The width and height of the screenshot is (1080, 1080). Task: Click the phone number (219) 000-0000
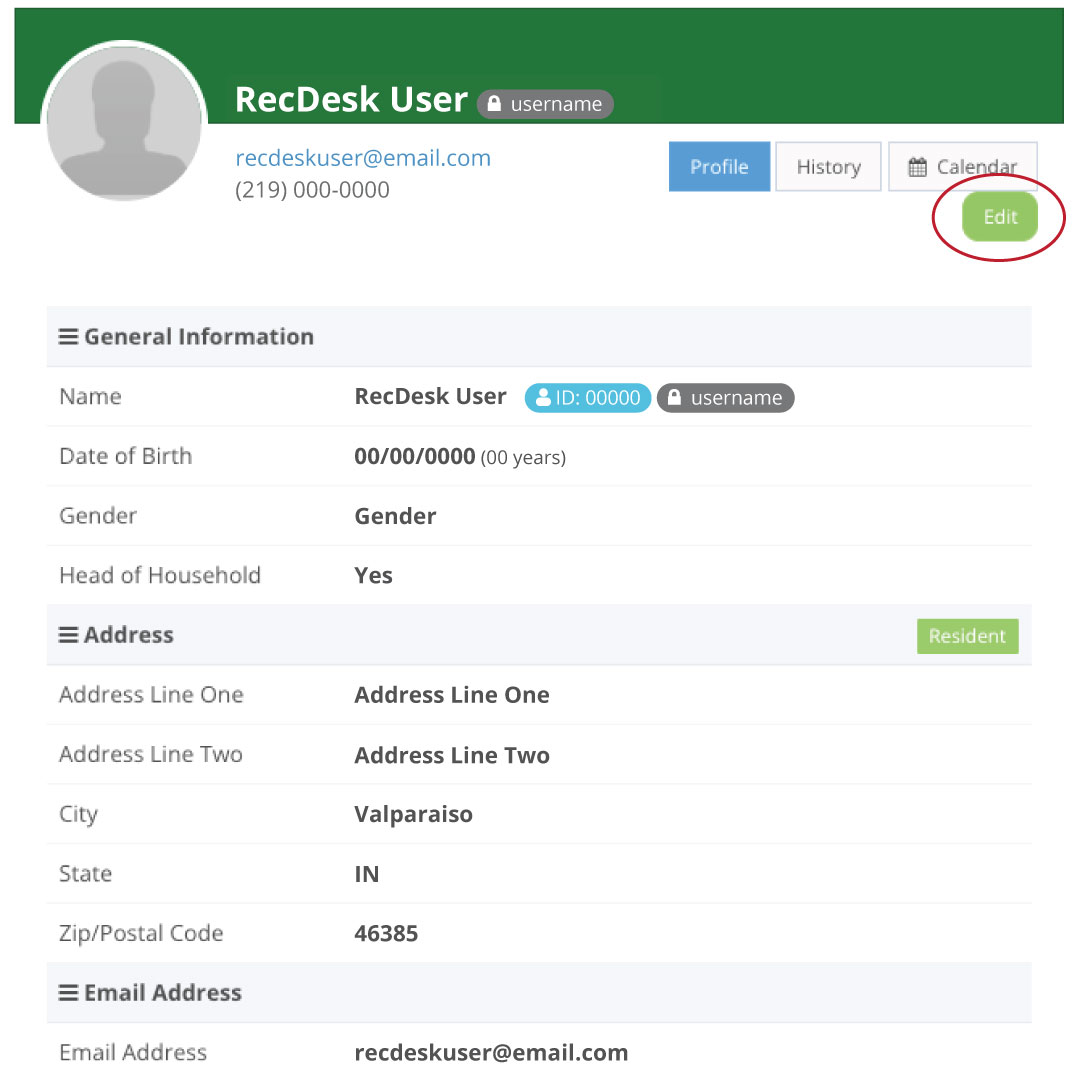point(312,190)
